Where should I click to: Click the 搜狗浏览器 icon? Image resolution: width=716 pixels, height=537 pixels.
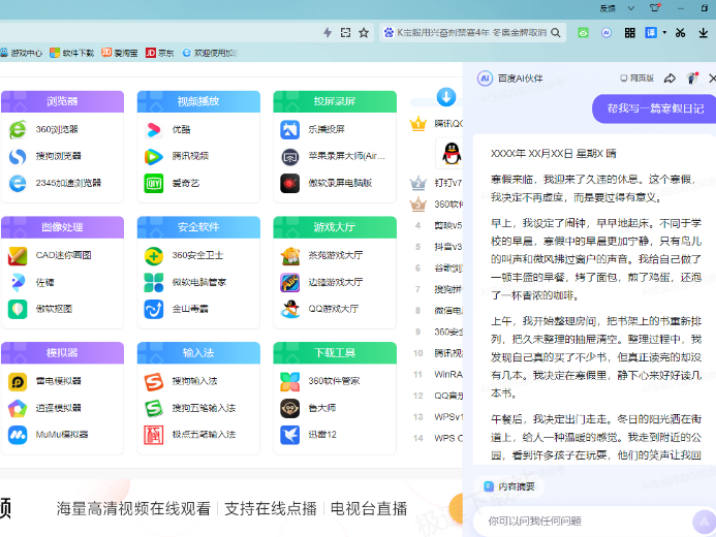[17, 157]
